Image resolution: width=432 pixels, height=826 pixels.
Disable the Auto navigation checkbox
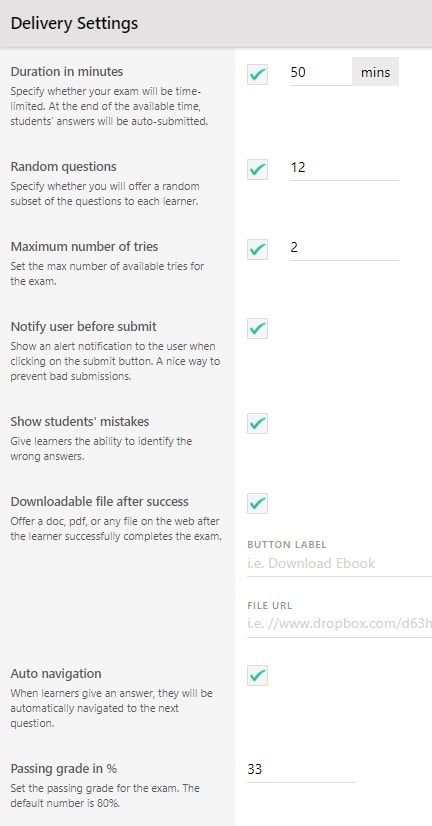[x=257, y=675]
